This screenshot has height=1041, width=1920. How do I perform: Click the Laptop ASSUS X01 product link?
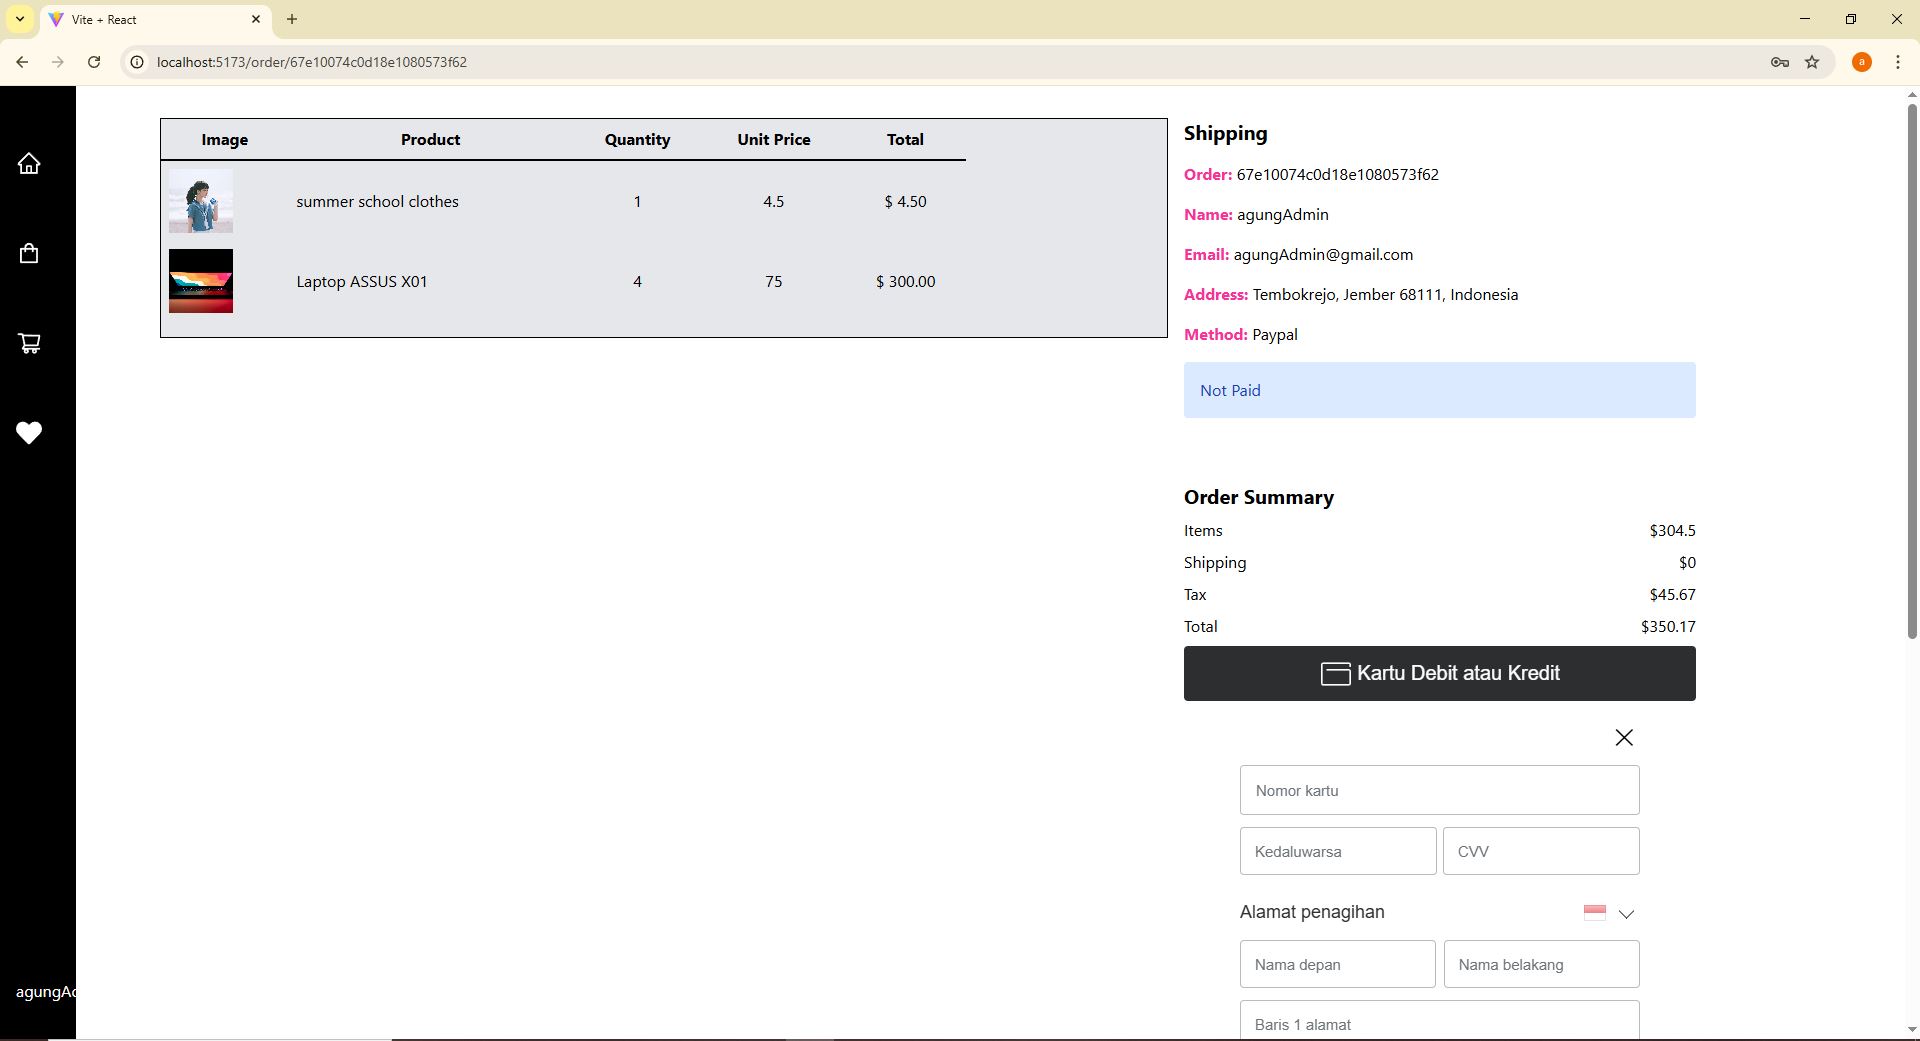click(x=361, y=281)
